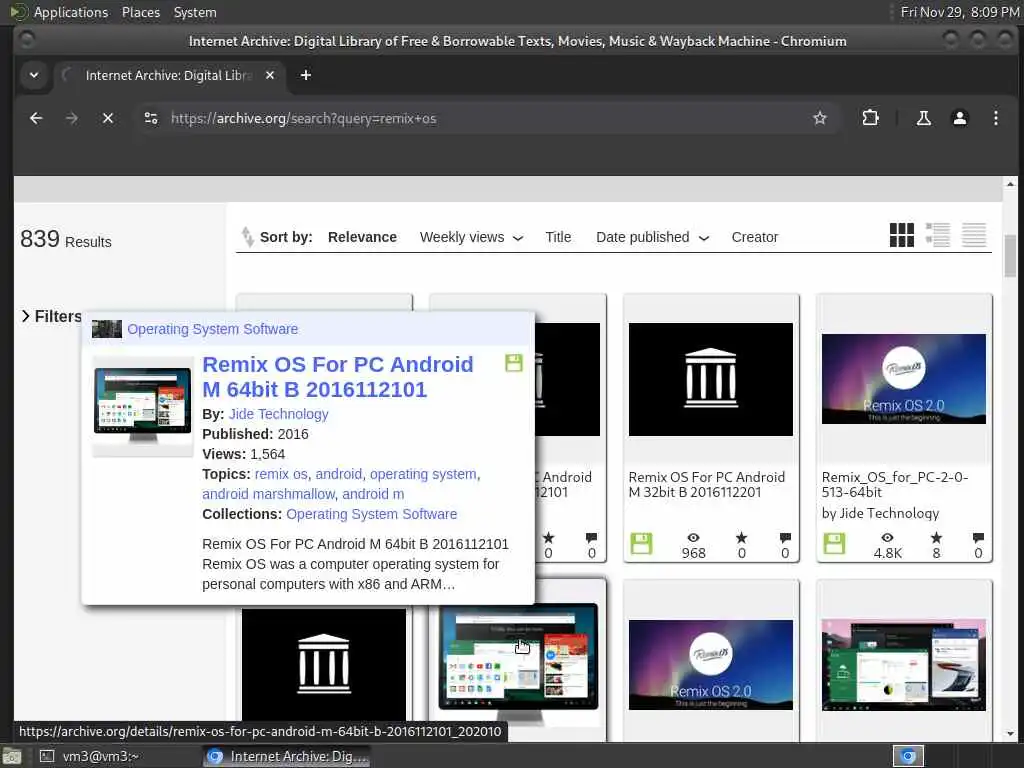Sort results by Title
Viewport: 1024px width, 768px height.
(x=558, y=237)
